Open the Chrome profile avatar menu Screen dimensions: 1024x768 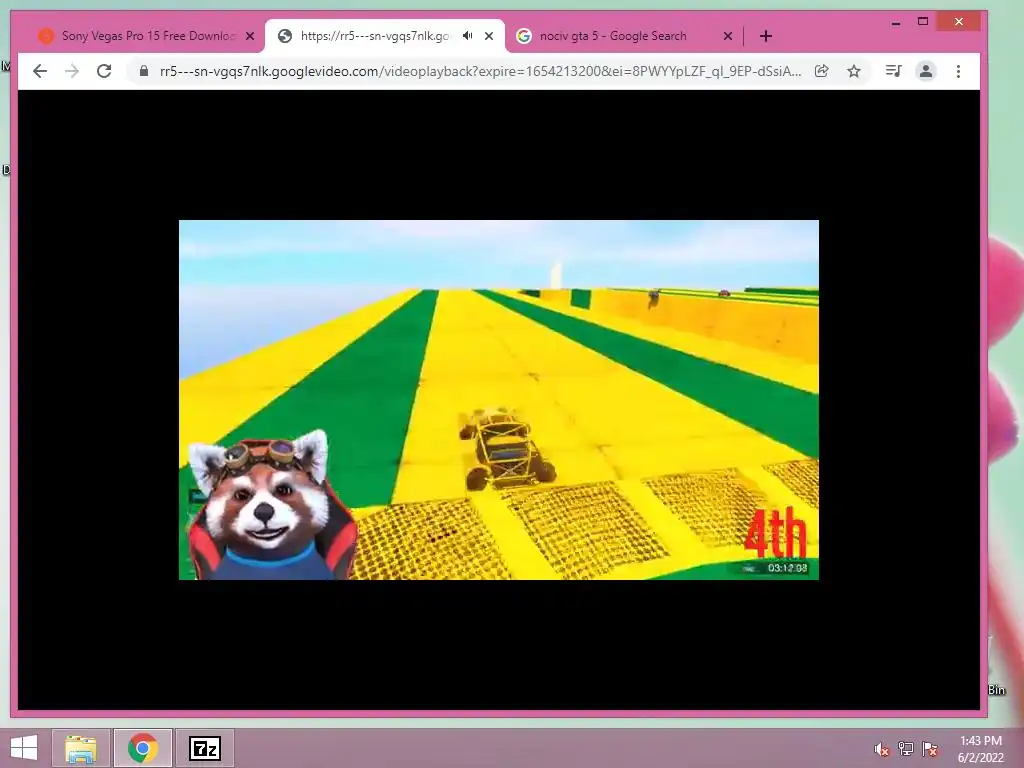point(925,71)
